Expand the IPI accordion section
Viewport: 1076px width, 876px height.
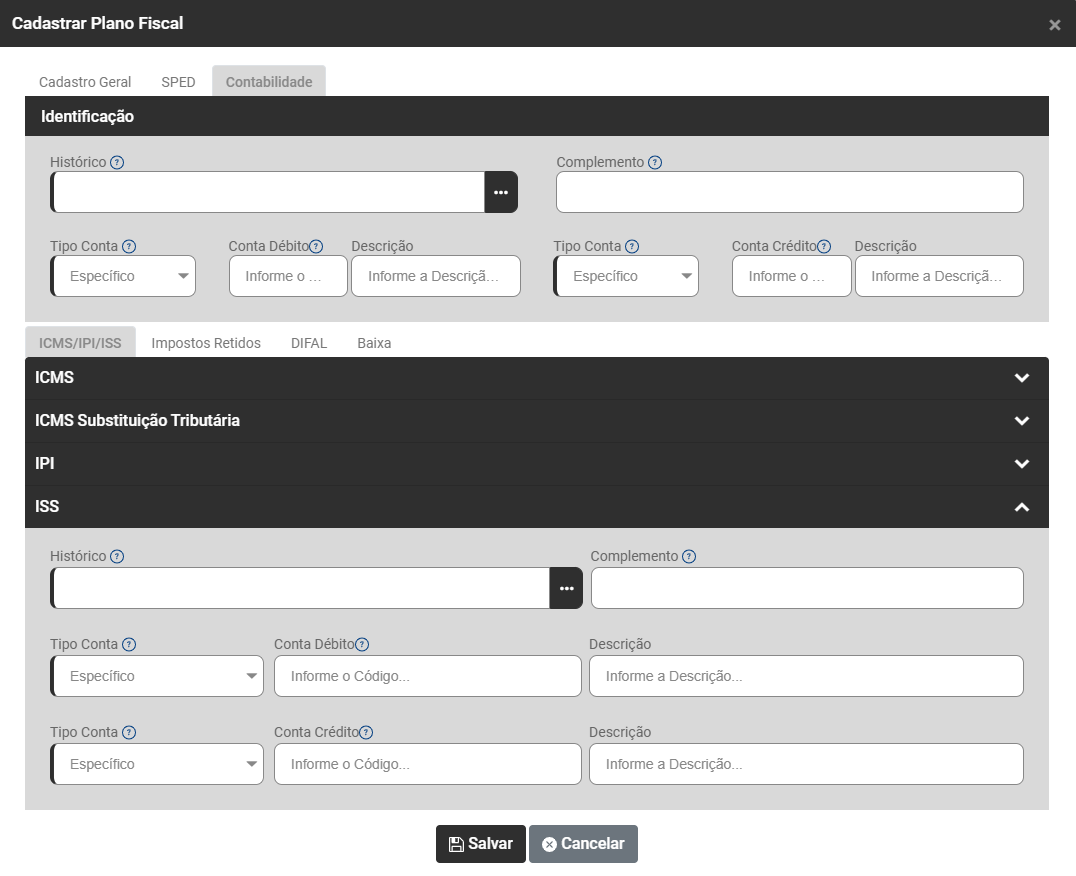pyautogui.click(x=1021, y=464)
